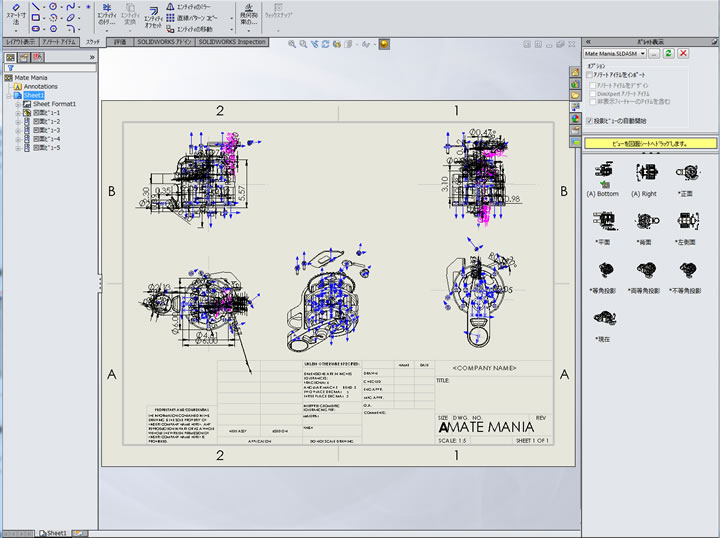The height and width of the screenshot is (538, 720).
Task: Click the Mirror Entities tool
Action: click(x=189, y=6)
